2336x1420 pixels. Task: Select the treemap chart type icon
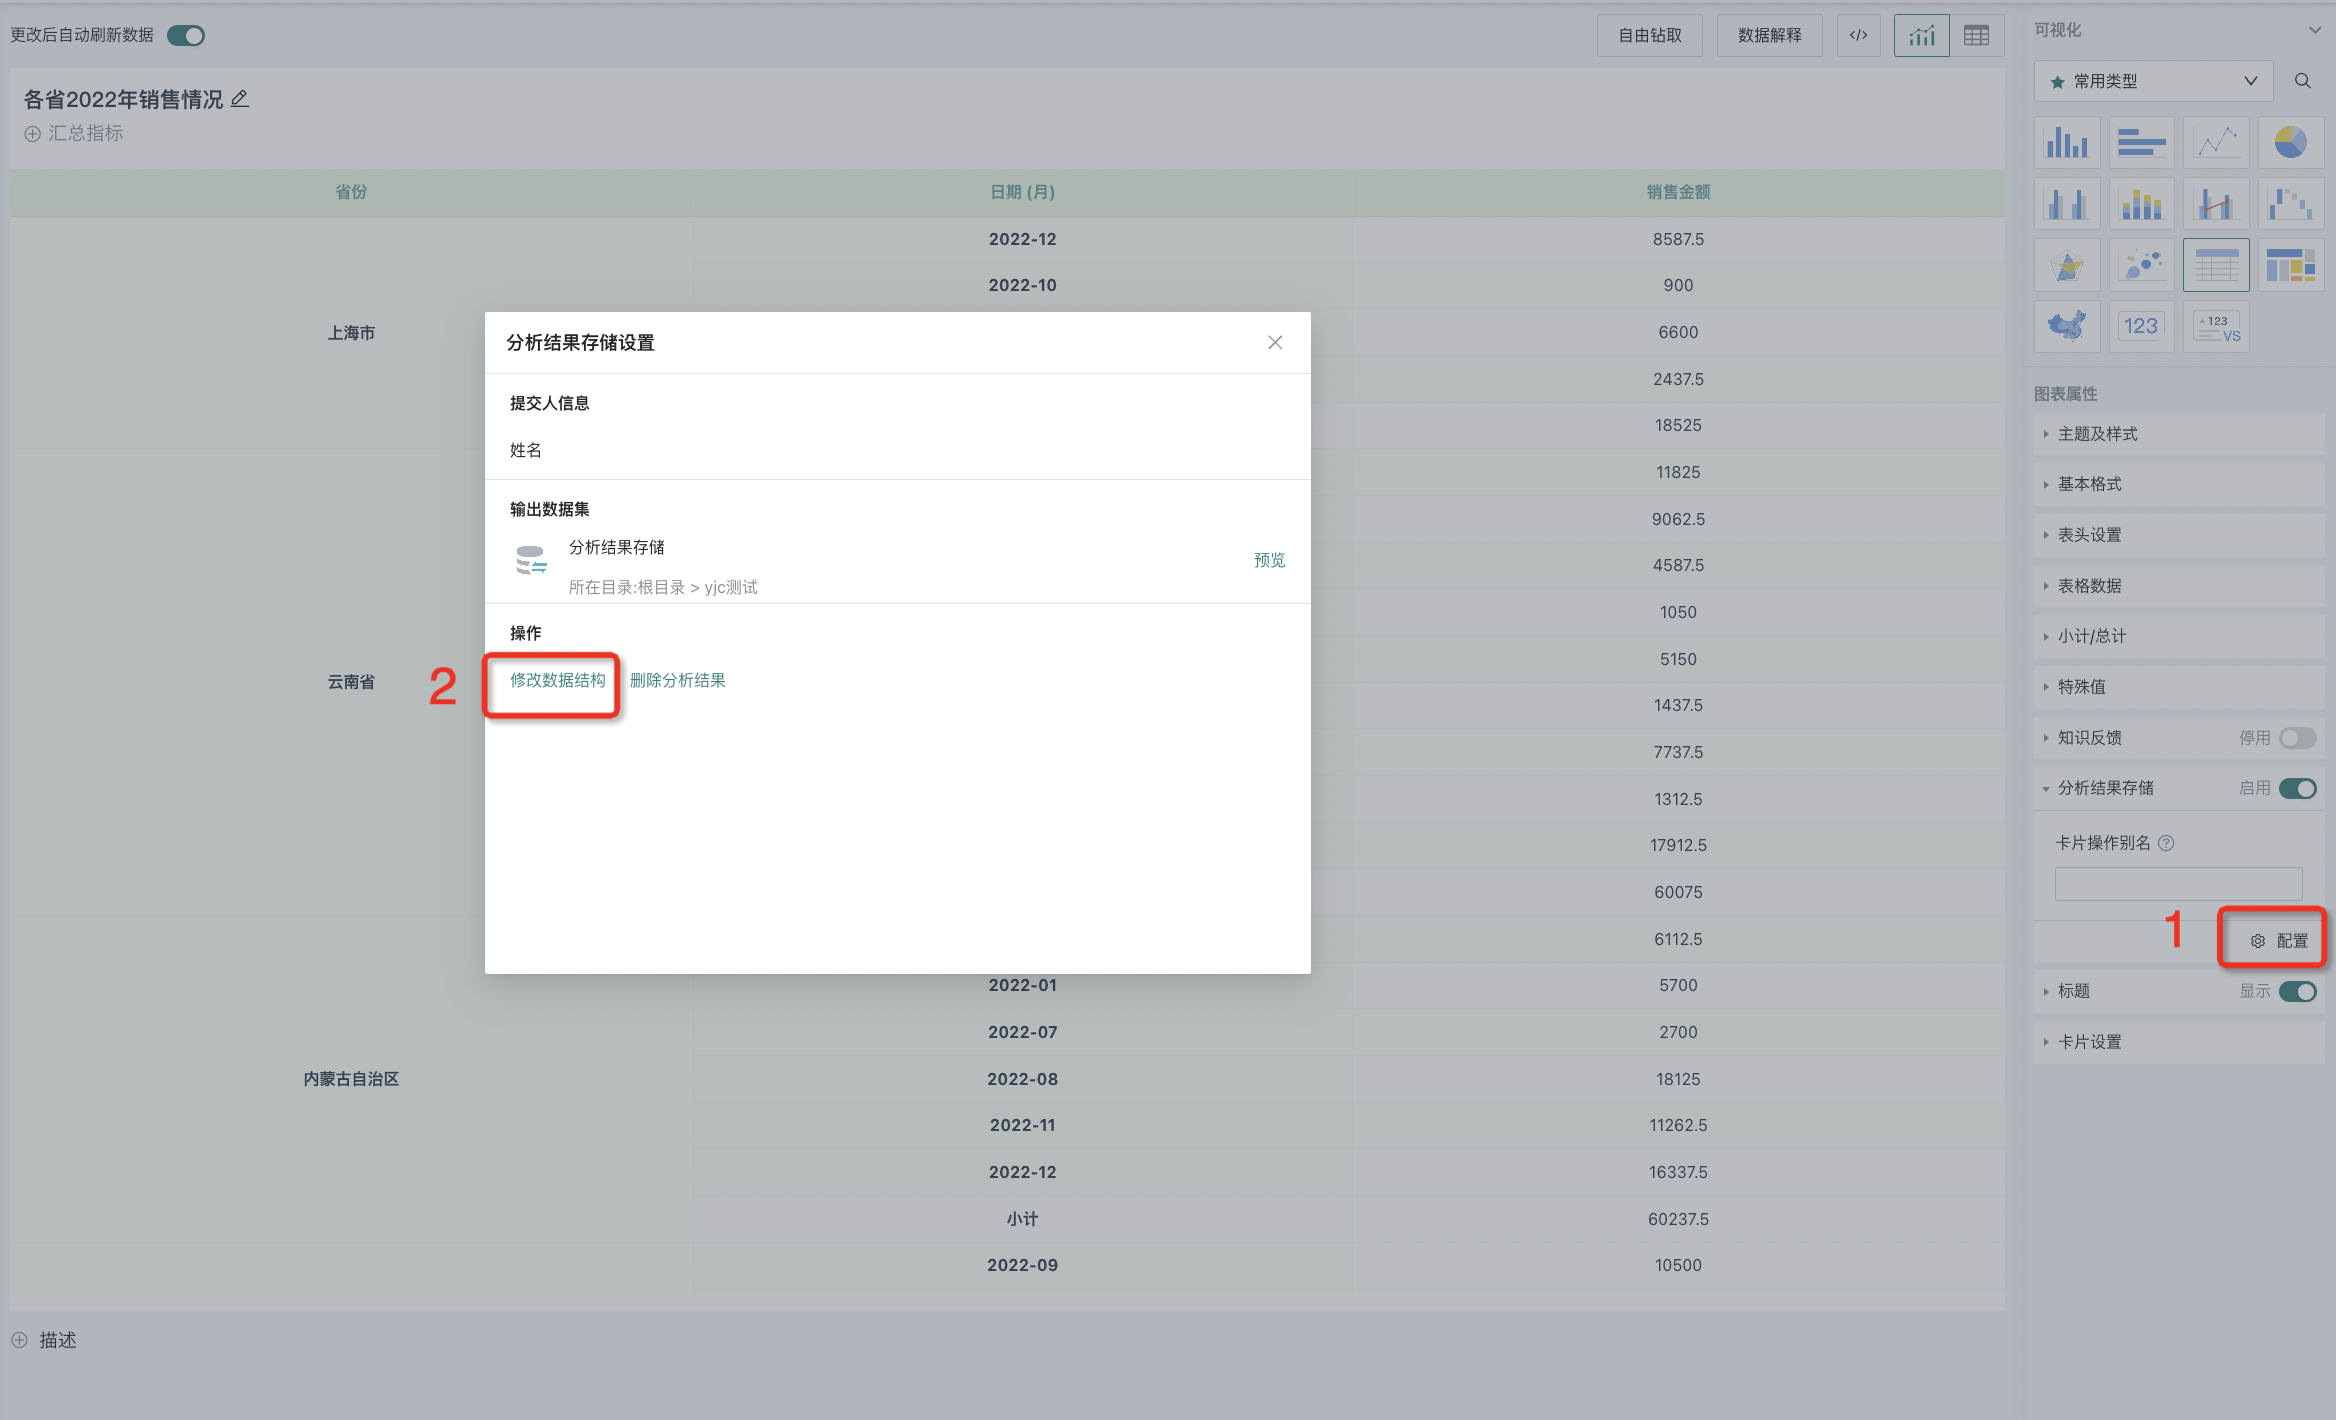pyautogui.click(x=2290, y=265)
